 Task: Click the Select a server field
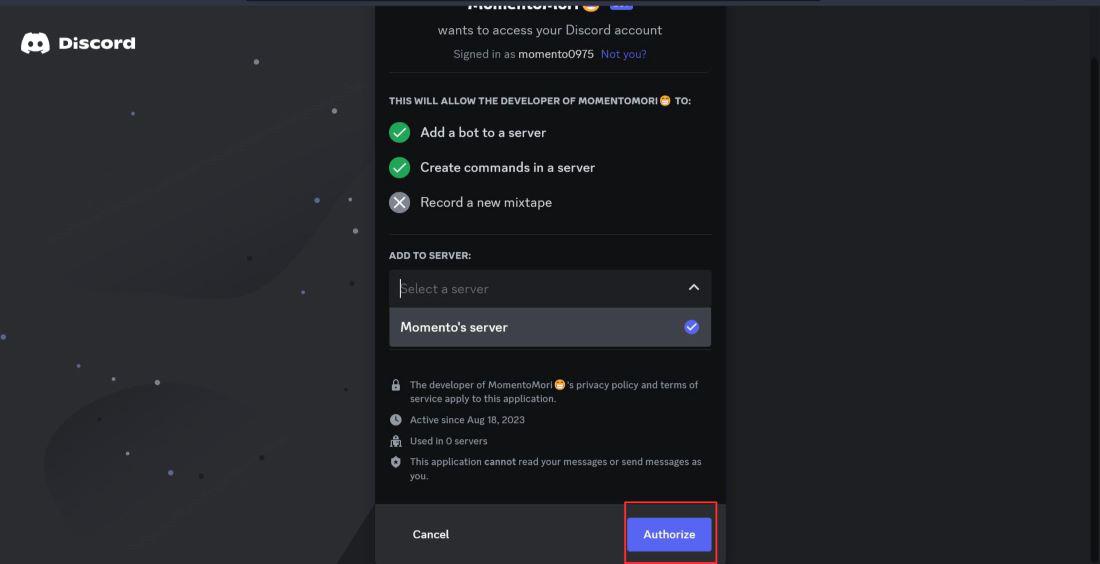530,289
